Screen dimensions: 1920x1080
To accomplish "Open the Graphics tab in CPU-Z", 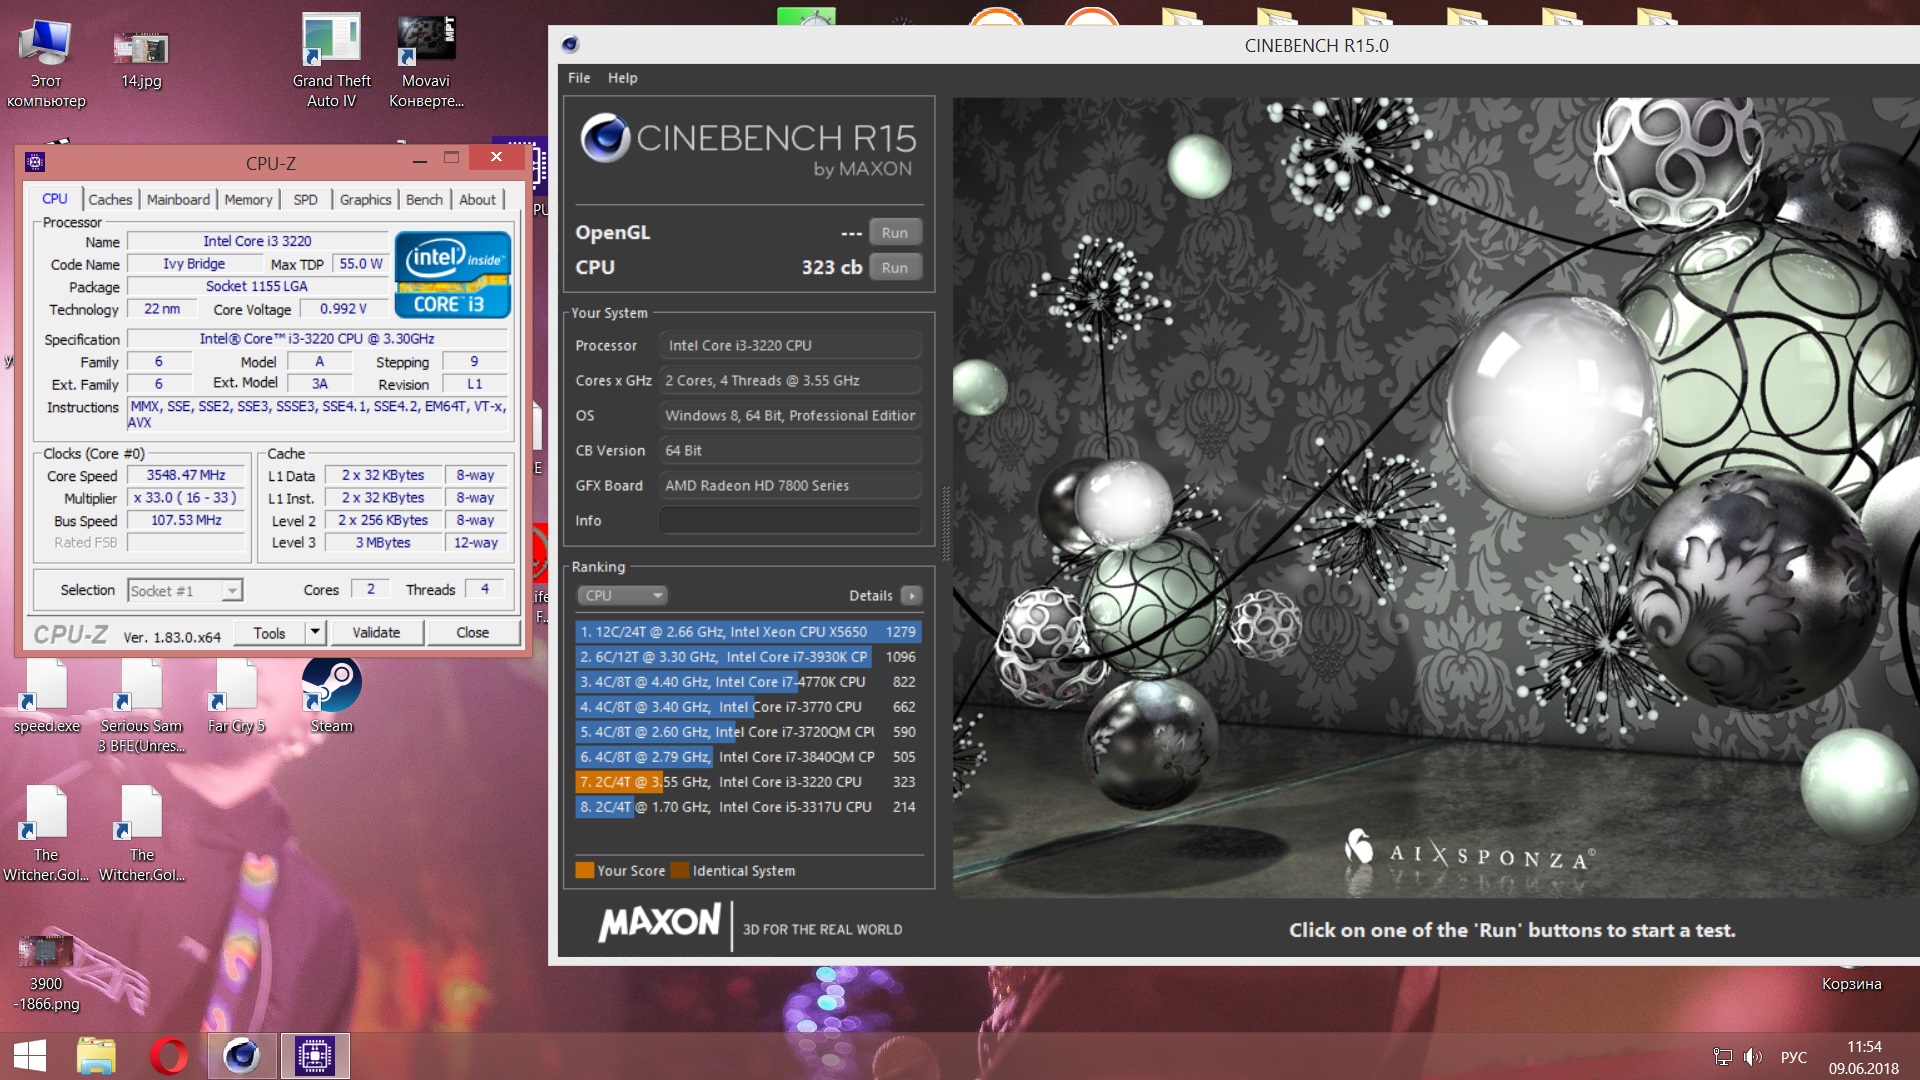I will point(365,200).
